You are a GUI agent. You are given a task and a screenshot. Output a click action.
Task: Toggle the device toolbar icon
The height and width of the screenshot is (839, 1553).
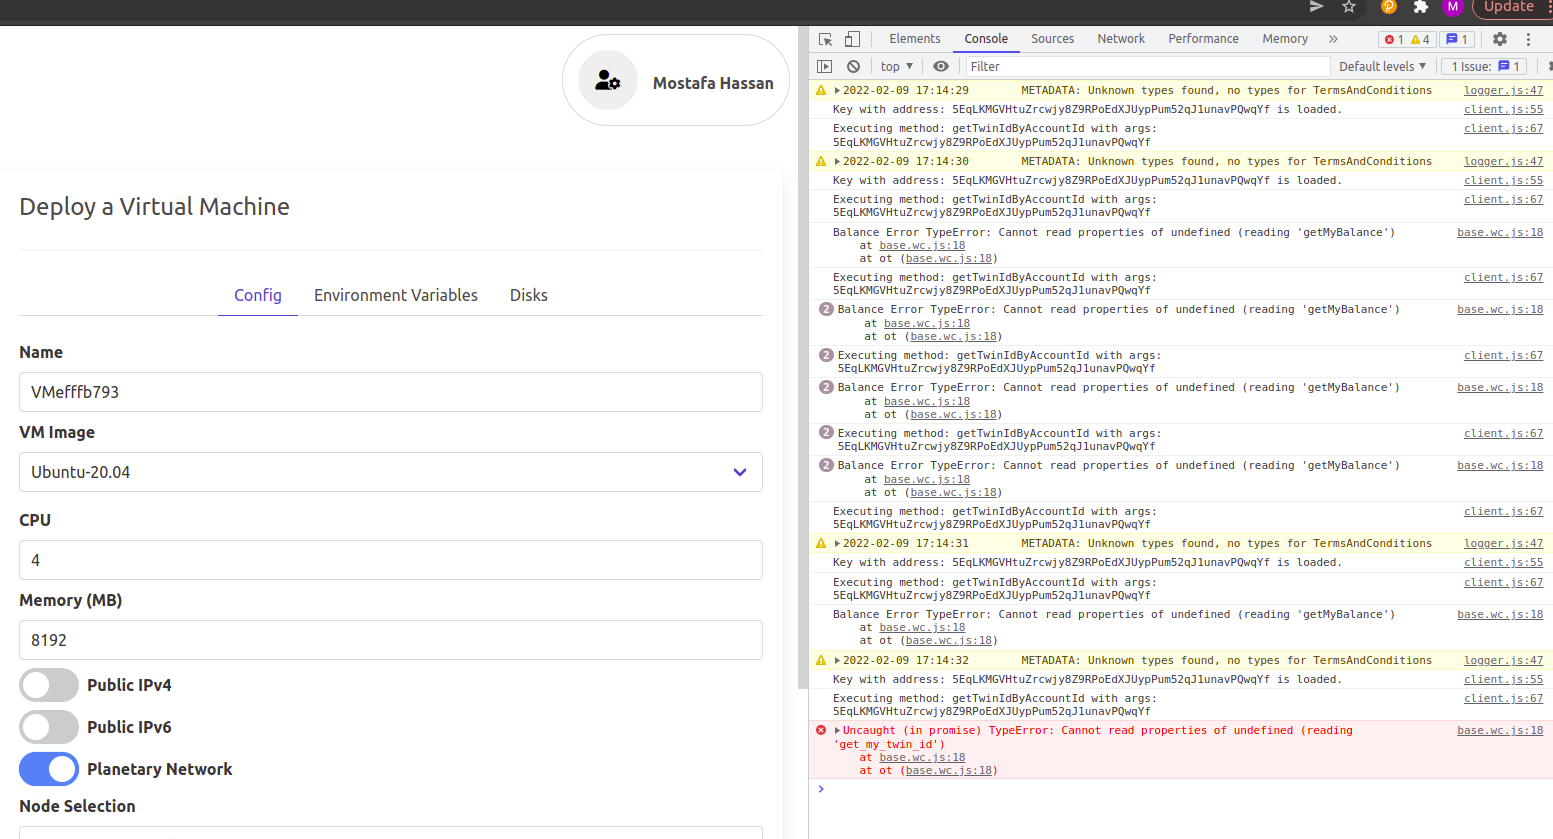point(852,39)
